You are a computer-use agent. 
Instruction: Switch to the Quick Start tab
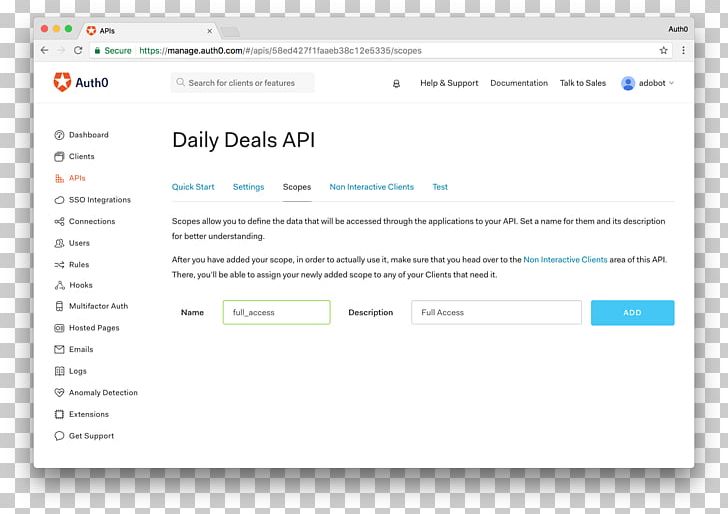point(193,187)
